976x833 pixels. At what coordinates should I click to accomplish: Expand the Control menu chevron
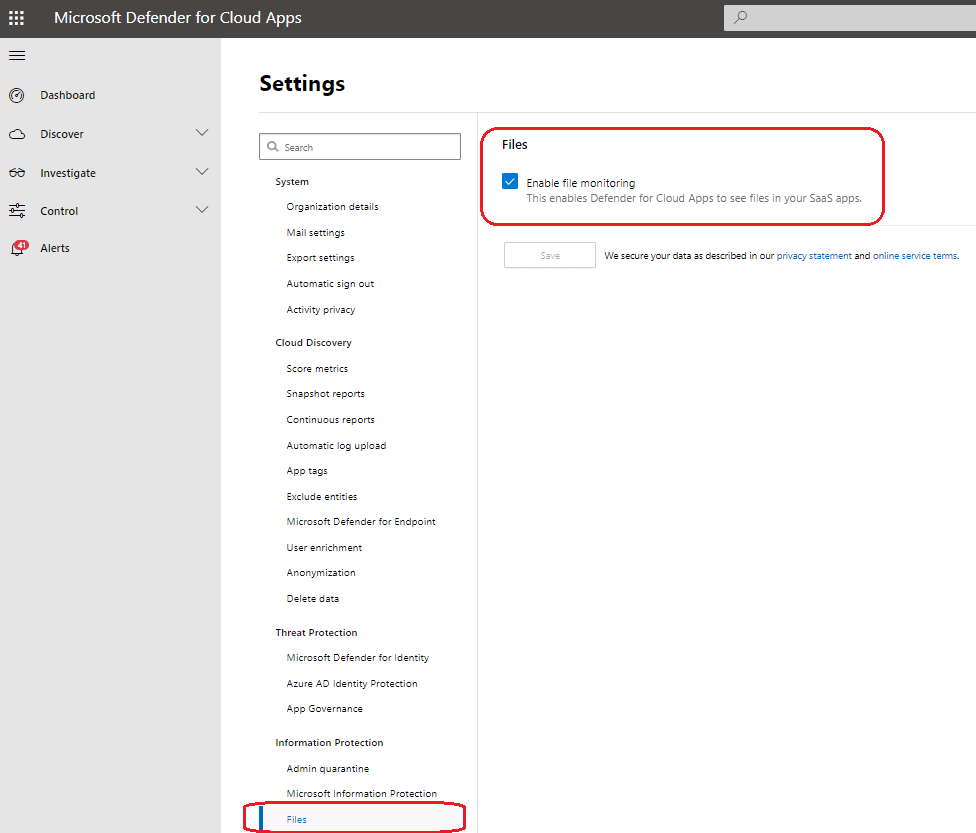(202, 210)
